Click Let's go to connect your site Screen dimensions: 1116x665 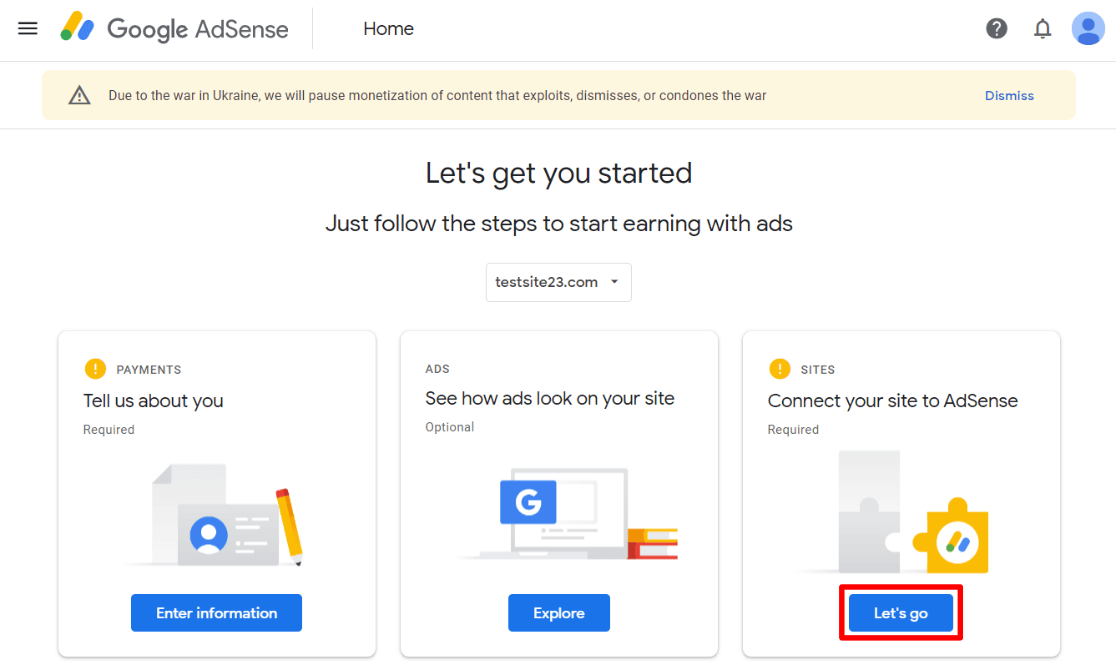[x=900, y=612]
